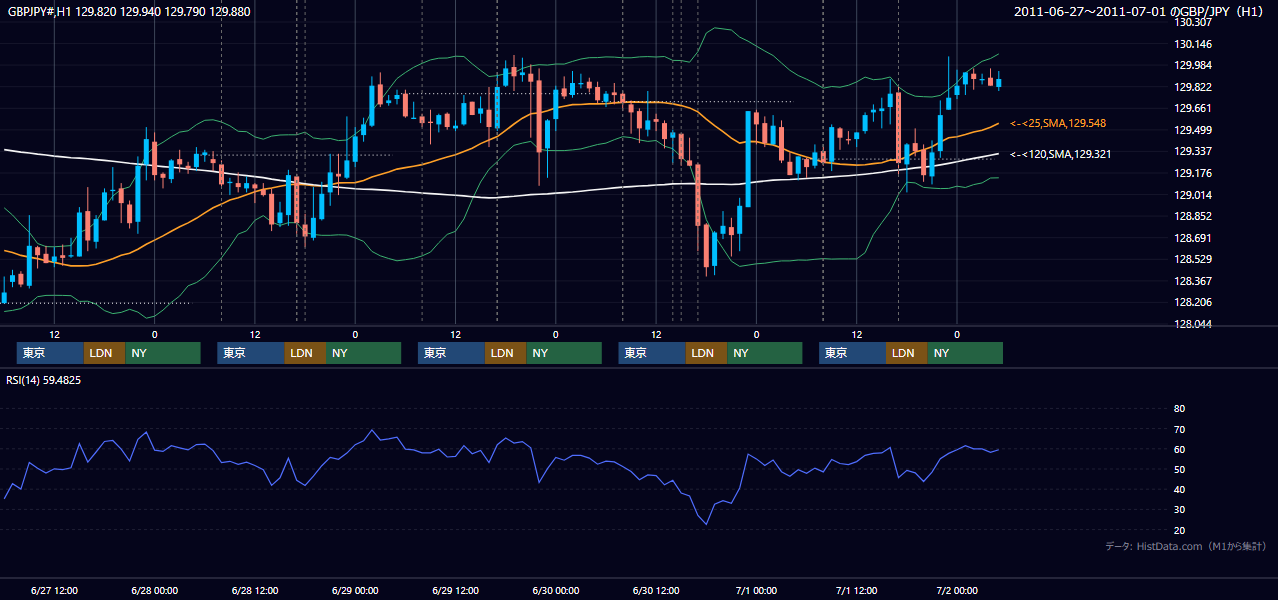The image size is (1278, 600).
Task: Click the 7/1 00:00 time axis label
Action: tap(757, 590)
